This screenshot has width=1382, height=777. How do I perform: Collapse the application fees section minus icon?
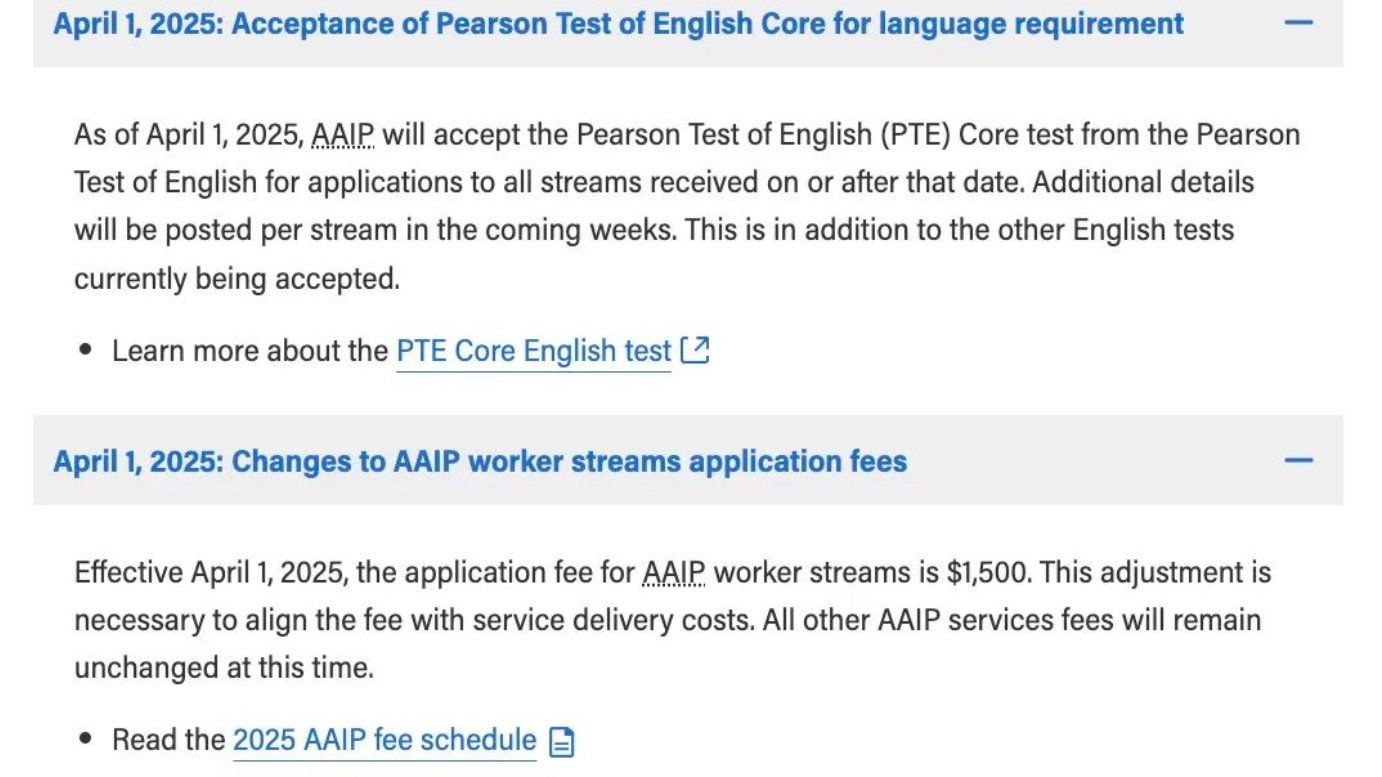pyautogui.click(x=1298, y=460)
